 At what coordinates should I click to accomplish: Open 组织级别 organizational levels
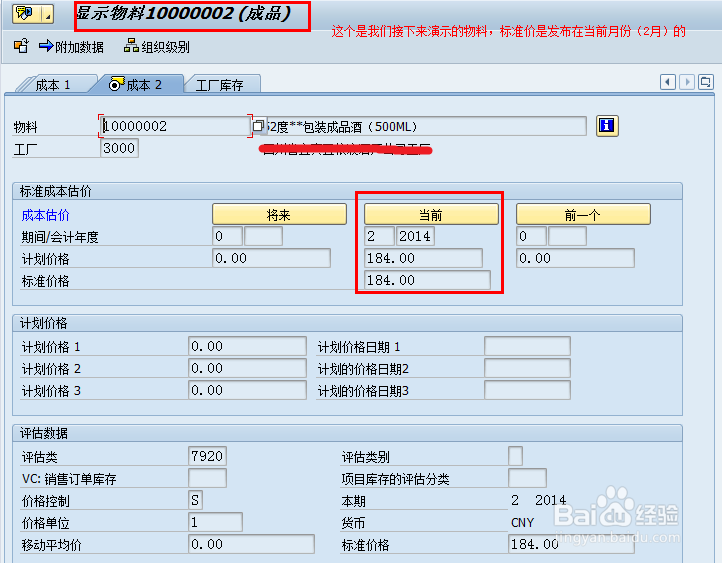pos(157,46)
